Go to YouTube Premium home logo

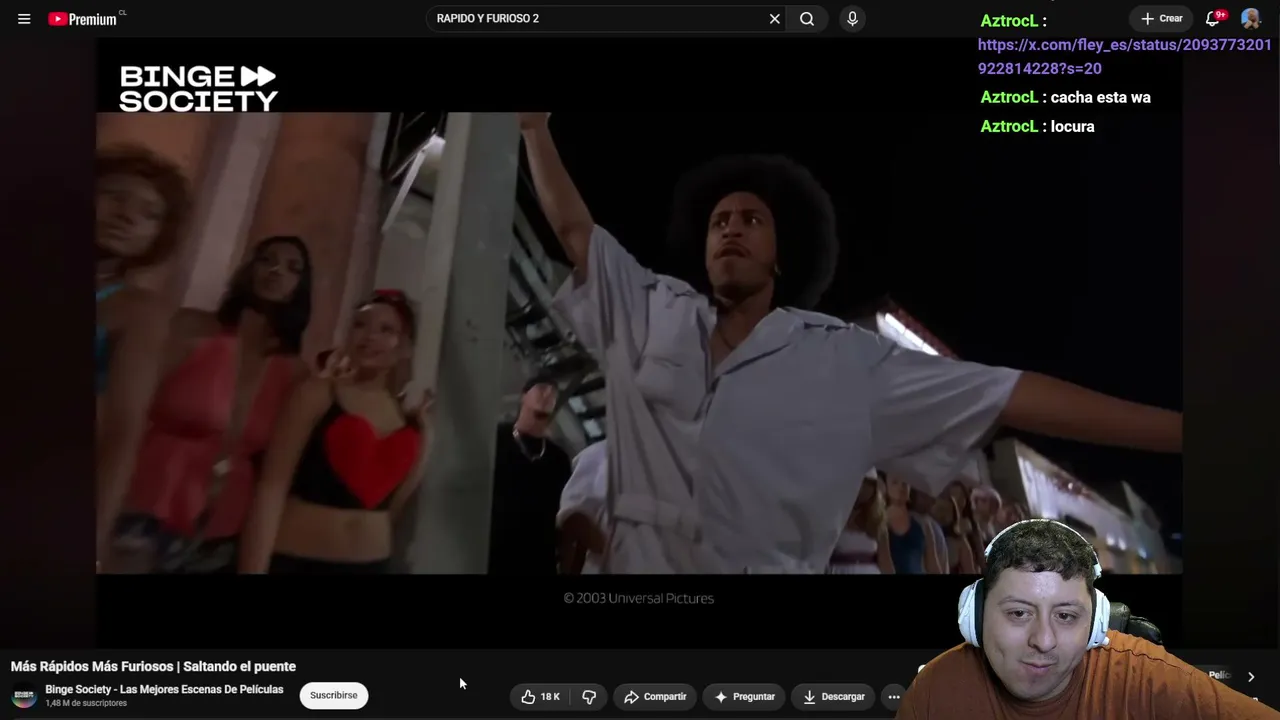tap(85, 19)
